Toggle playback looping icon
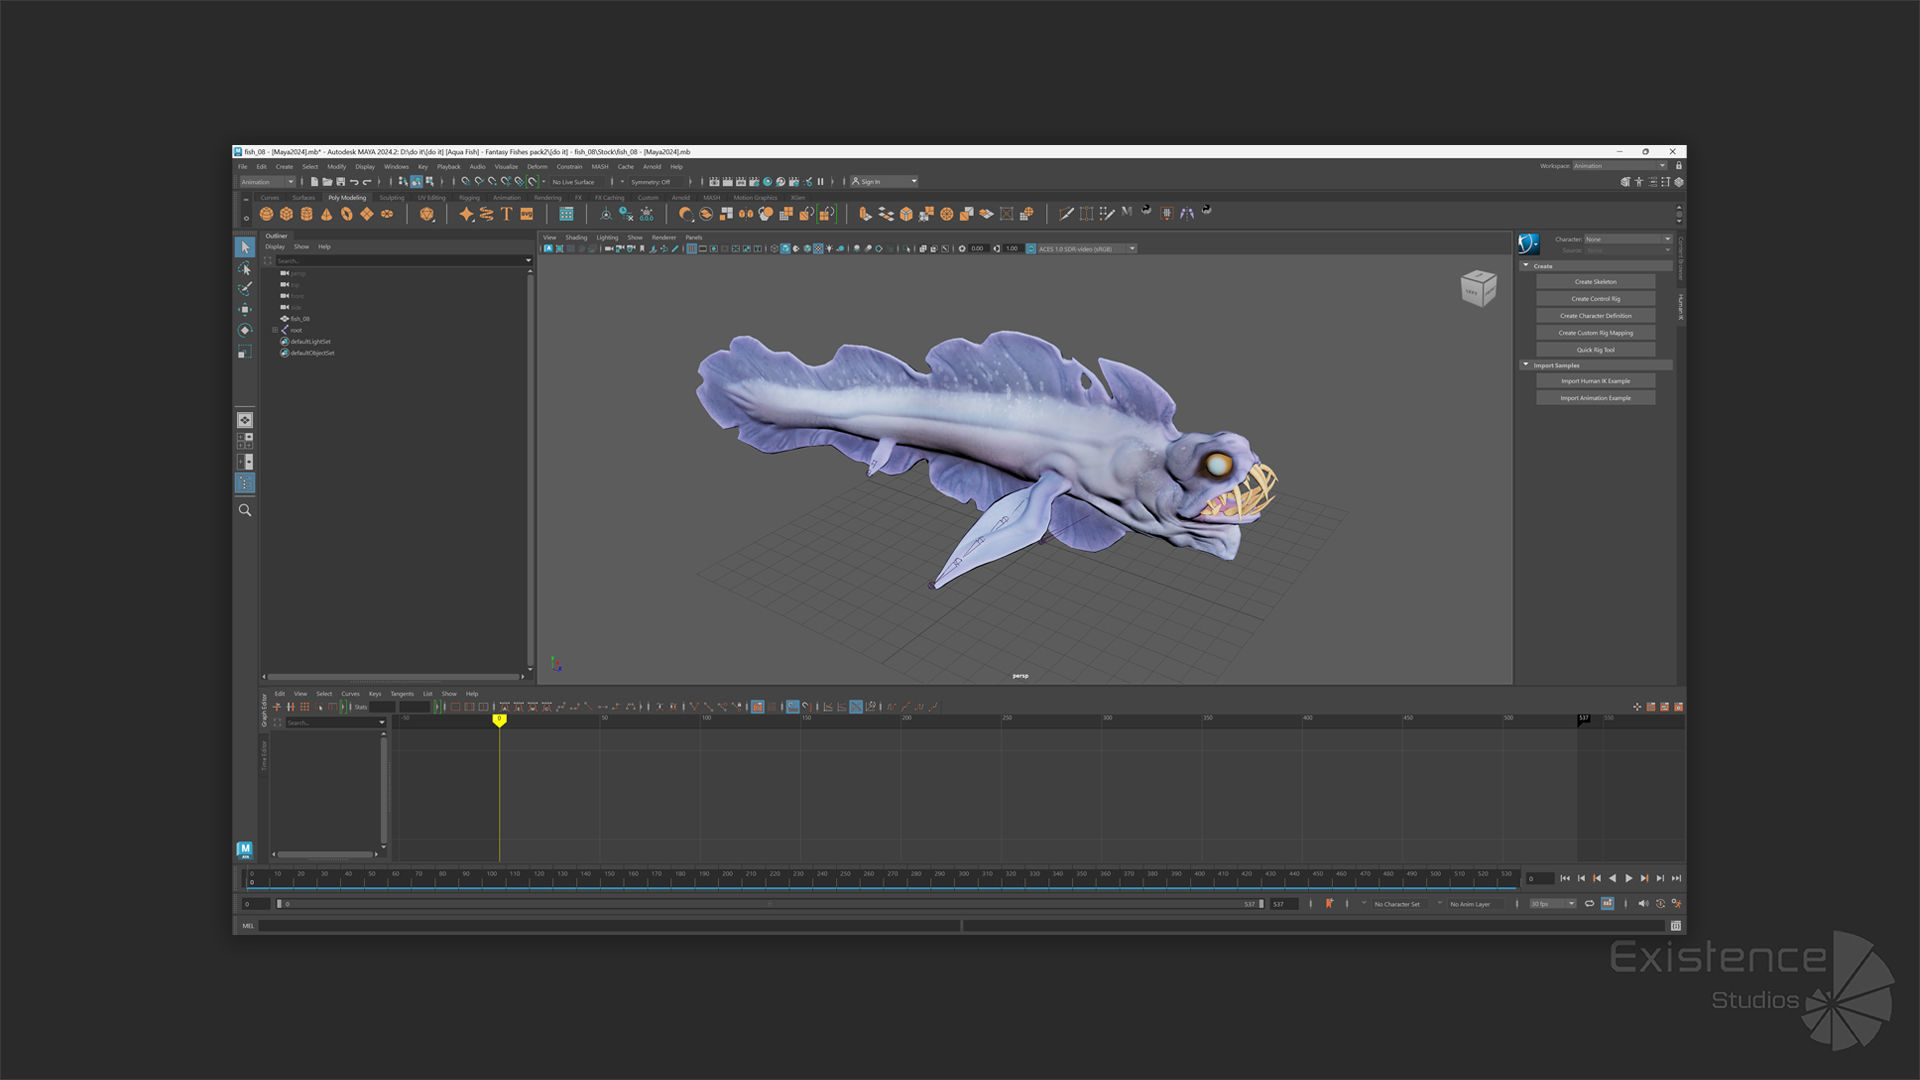Viewport: 1920px width, 1080px height. click(1589, 904)
